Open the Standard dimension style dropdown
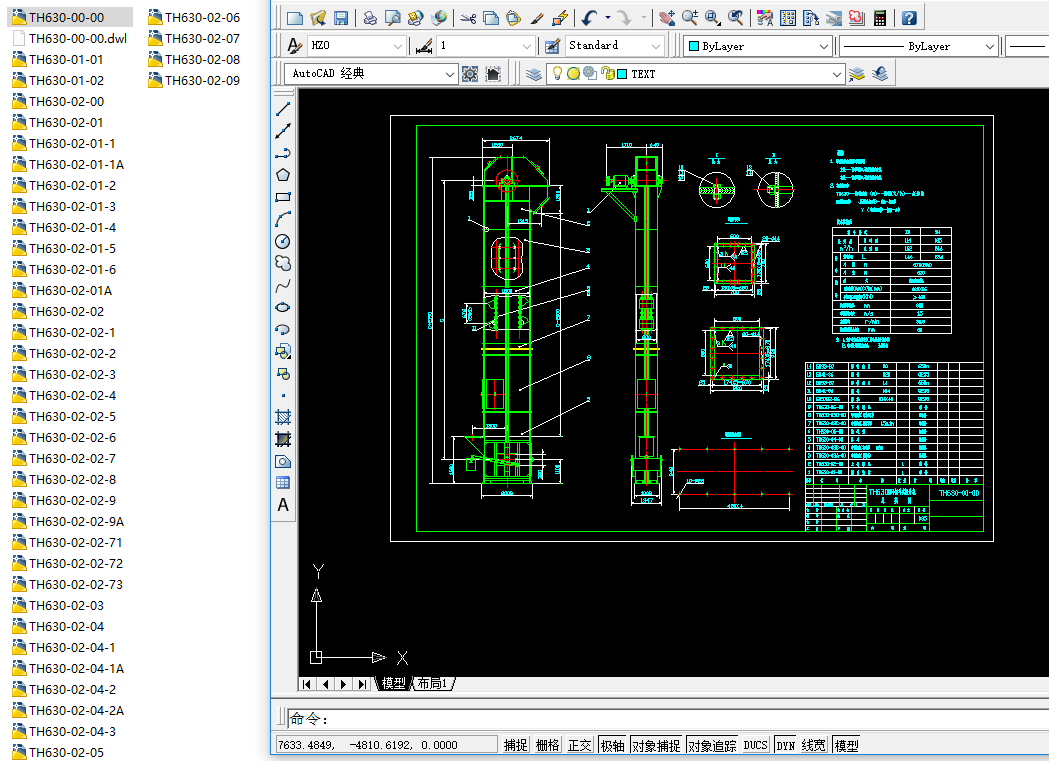The image size is (1049, 761). [x=656, y=46]
